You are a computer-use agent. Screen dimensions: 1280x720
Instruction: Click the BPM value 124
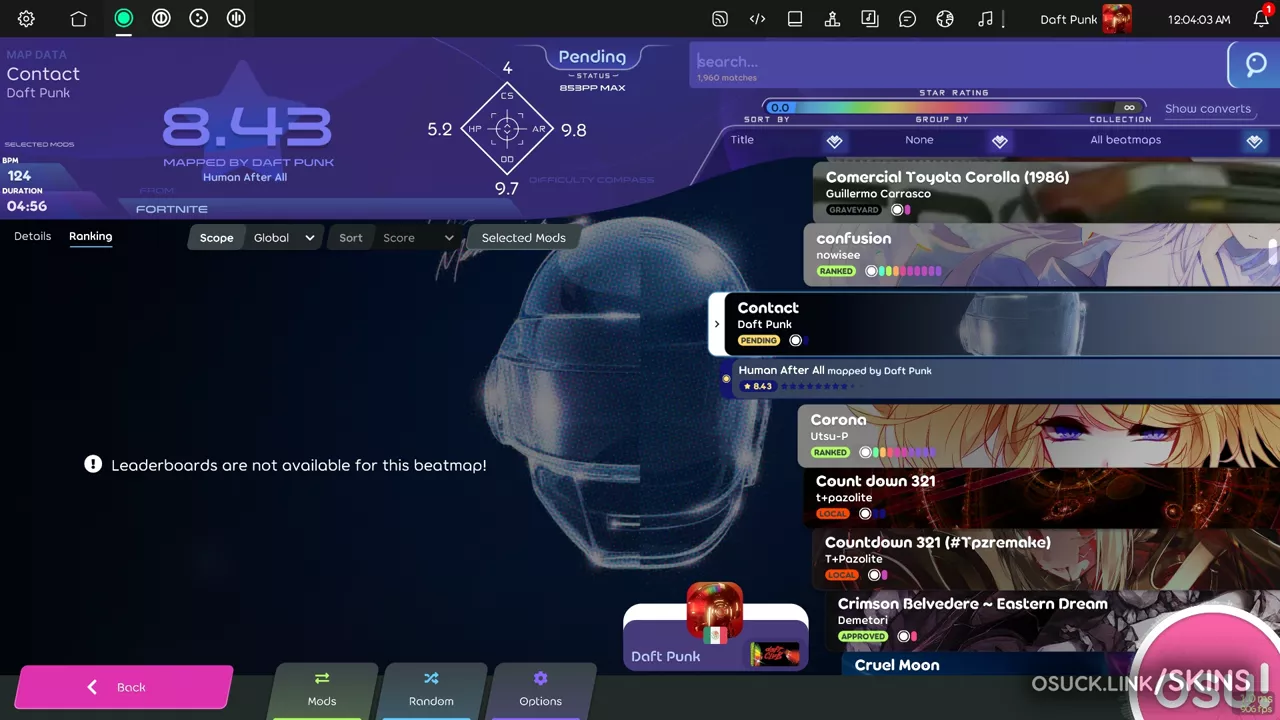coord(19,175)
